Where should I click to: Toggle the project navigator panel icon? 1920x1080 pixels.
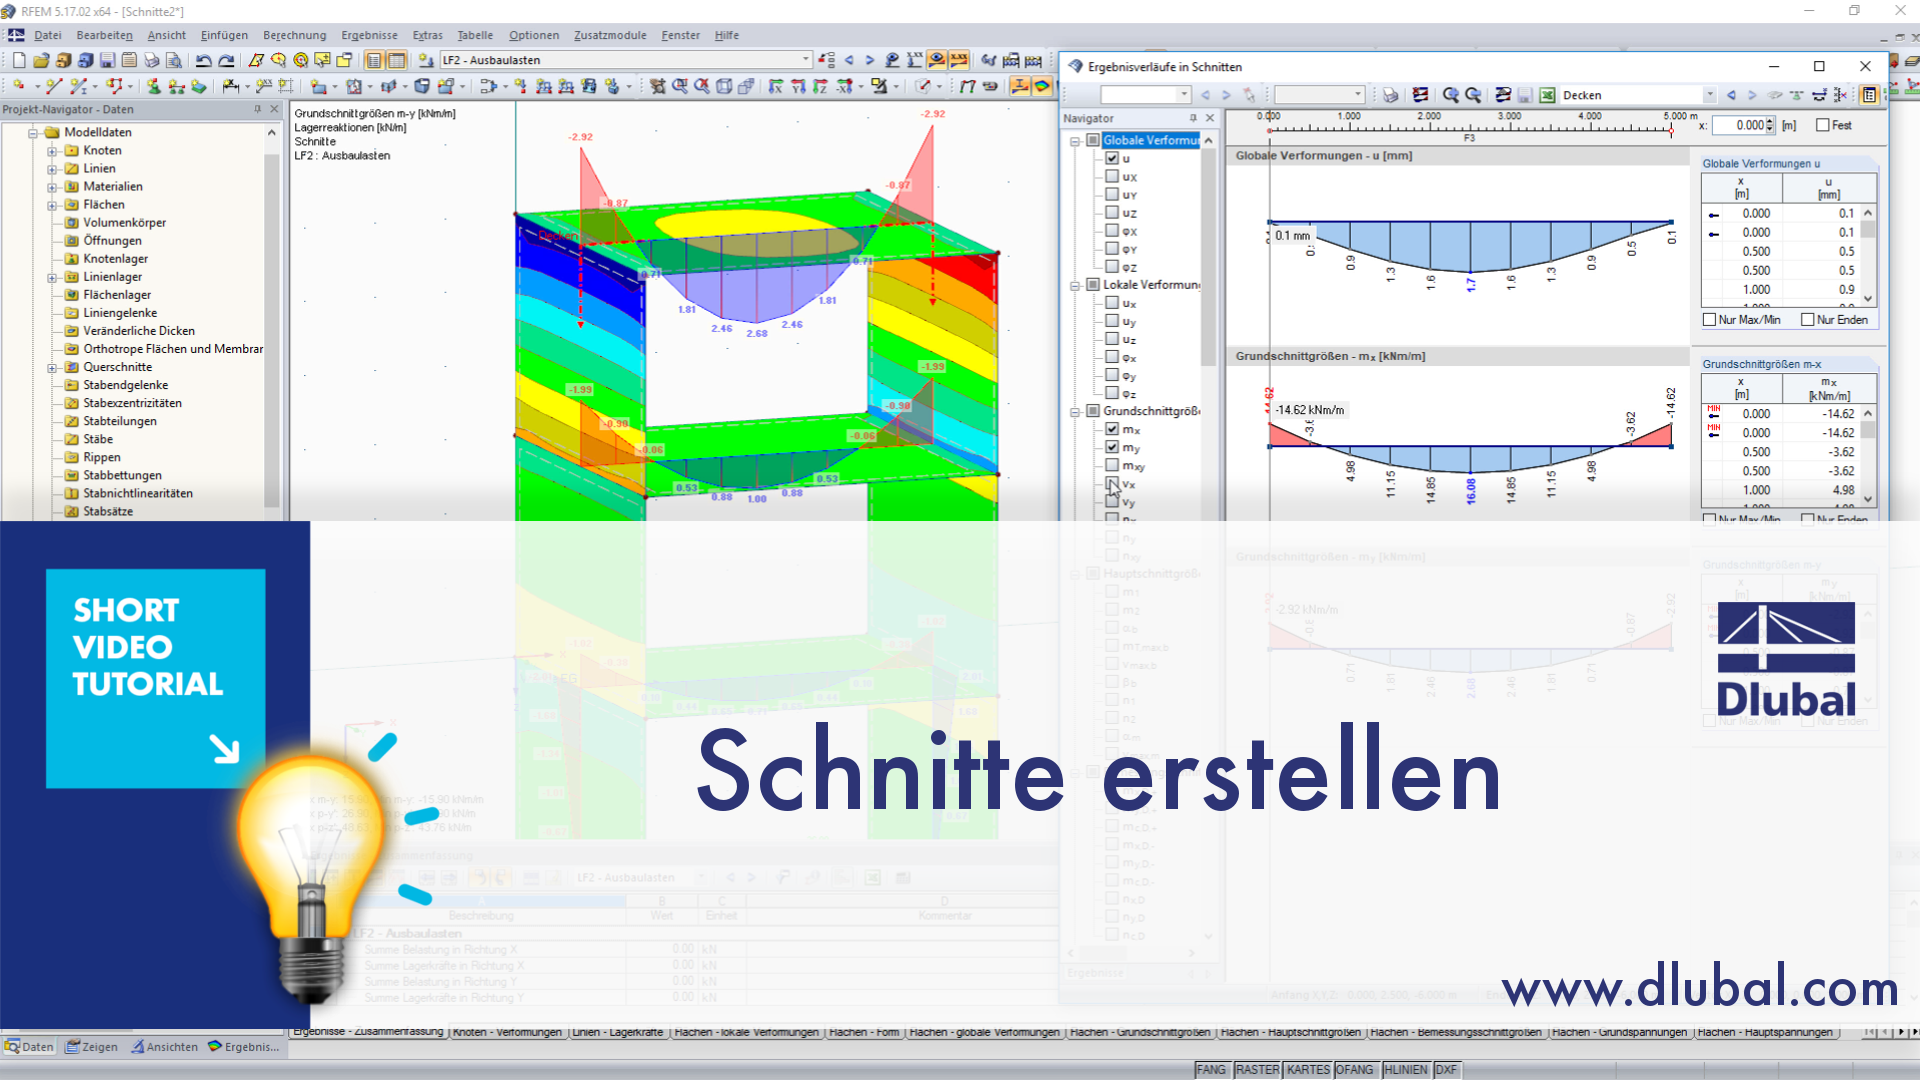click(x=374, y=60)
